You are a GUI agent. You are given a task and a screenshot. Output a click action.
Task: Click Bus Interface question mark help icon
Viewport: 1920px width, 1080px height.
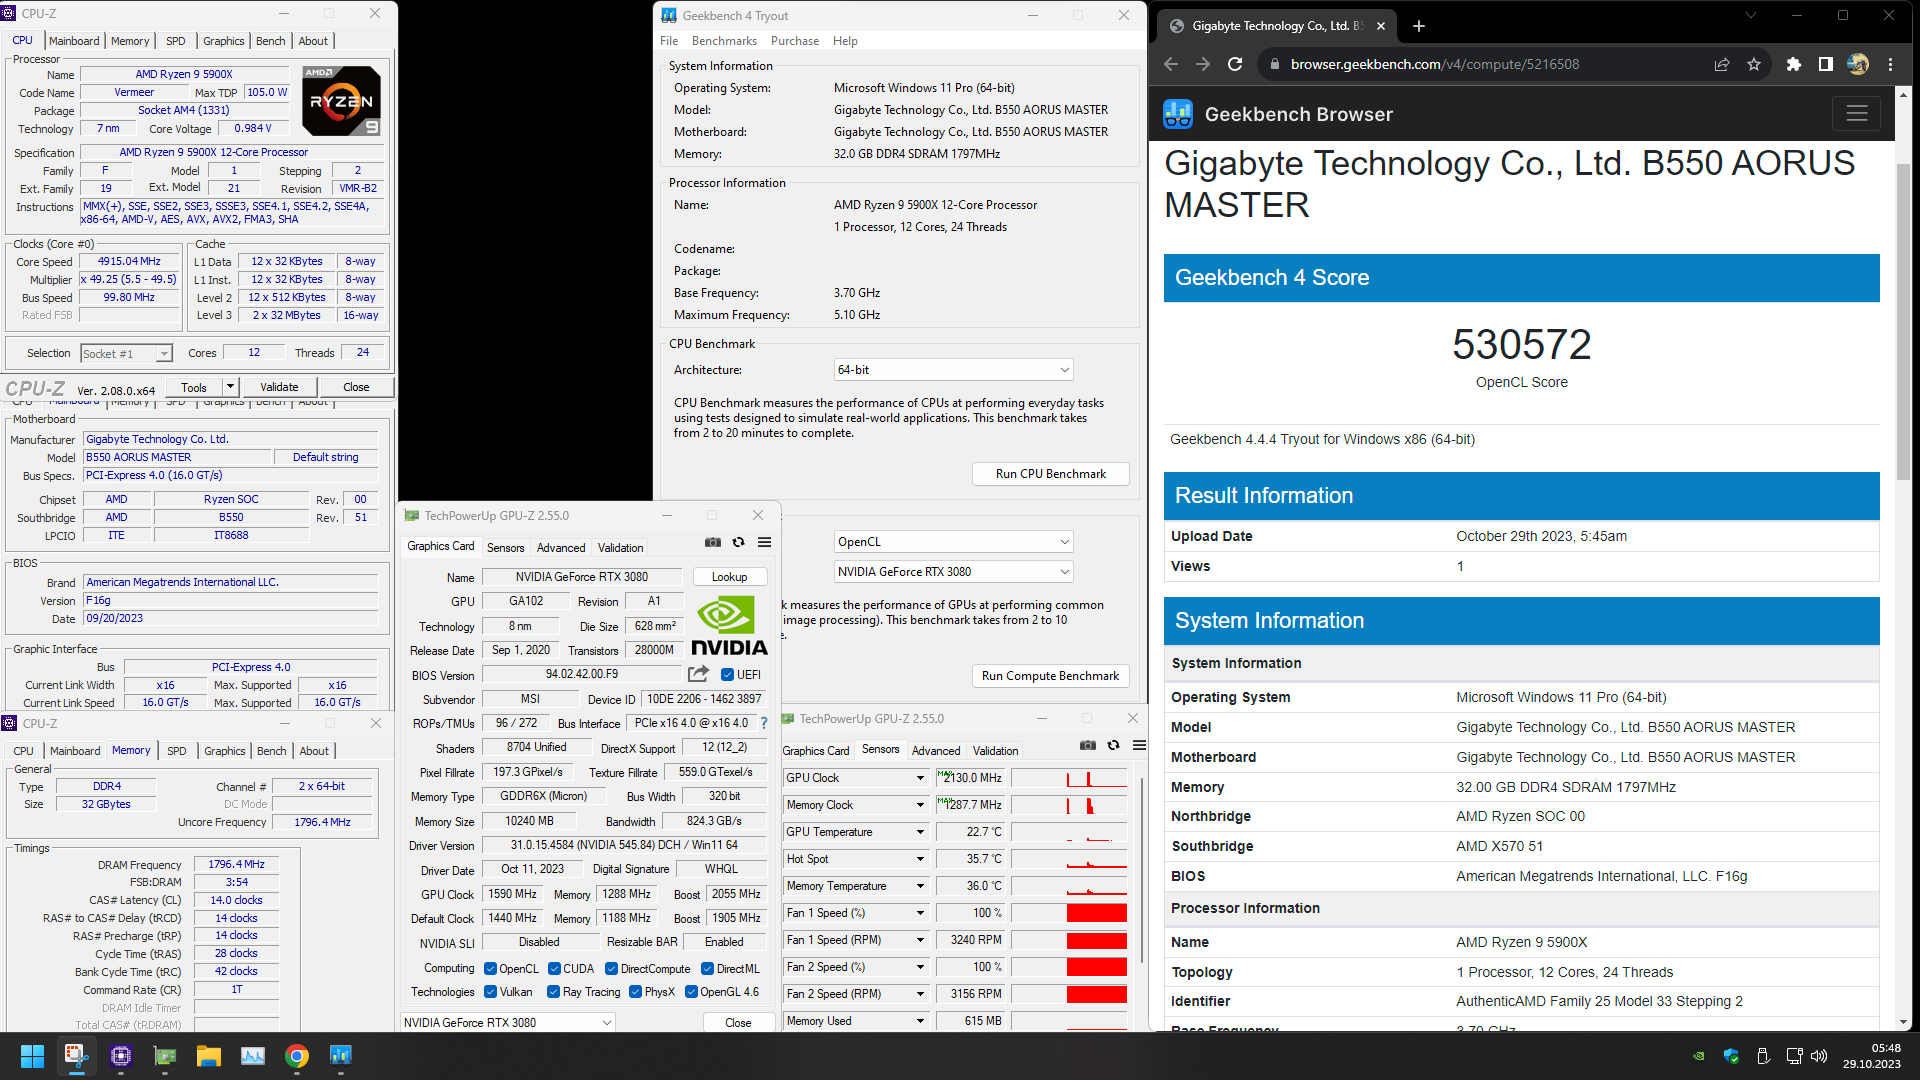tap(764, 723)
